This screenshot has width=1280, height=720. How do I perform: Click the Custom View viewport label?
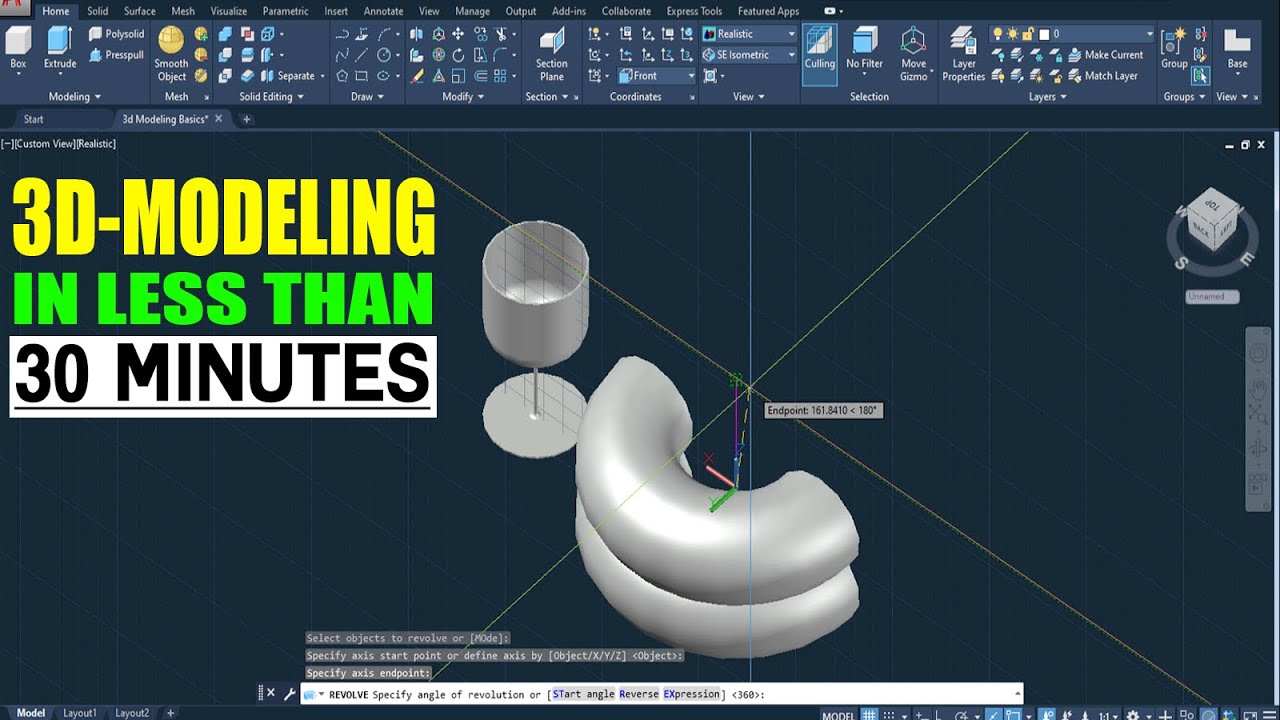[x=46, y=144]
